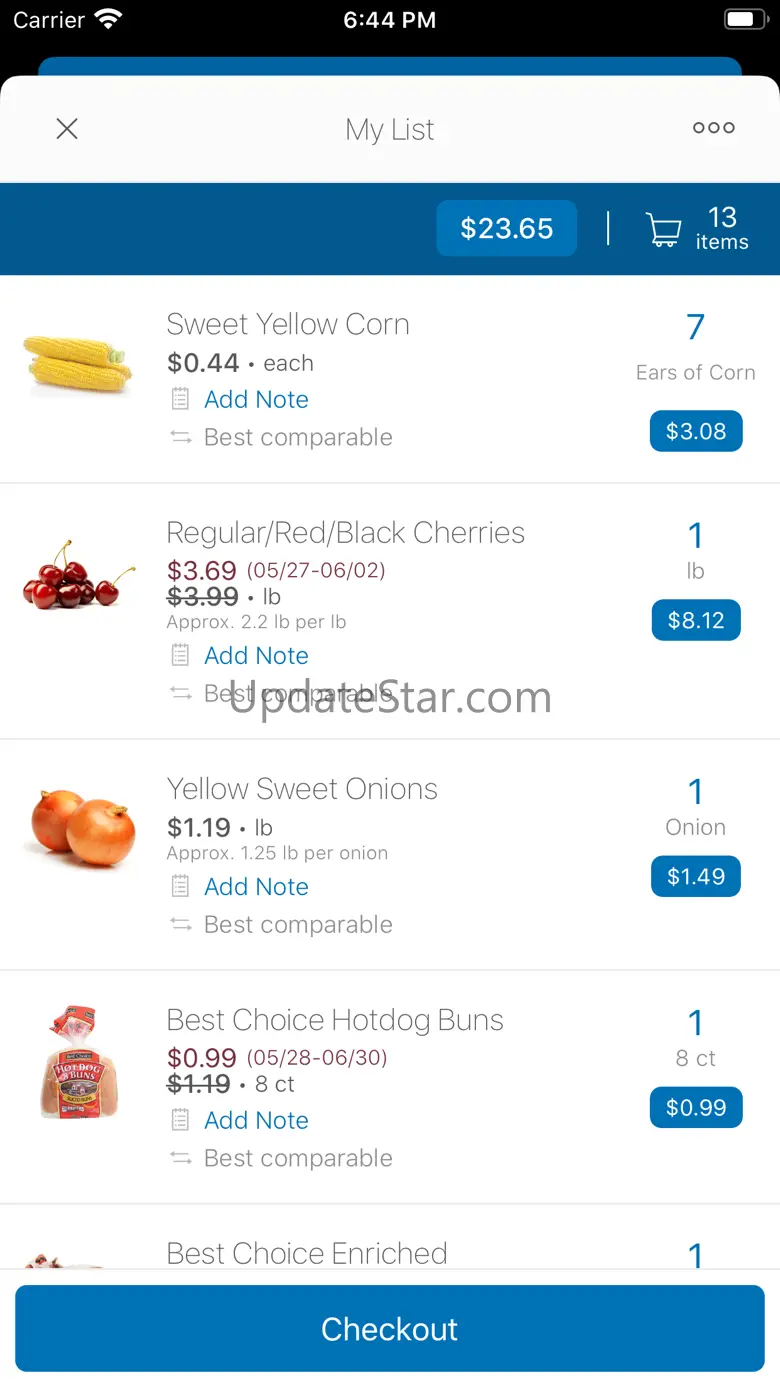The width and height of the screenshot is (780, 1387).
Task: Tap note icon under Regular/Red/Black Cherries
Action: 180,655
